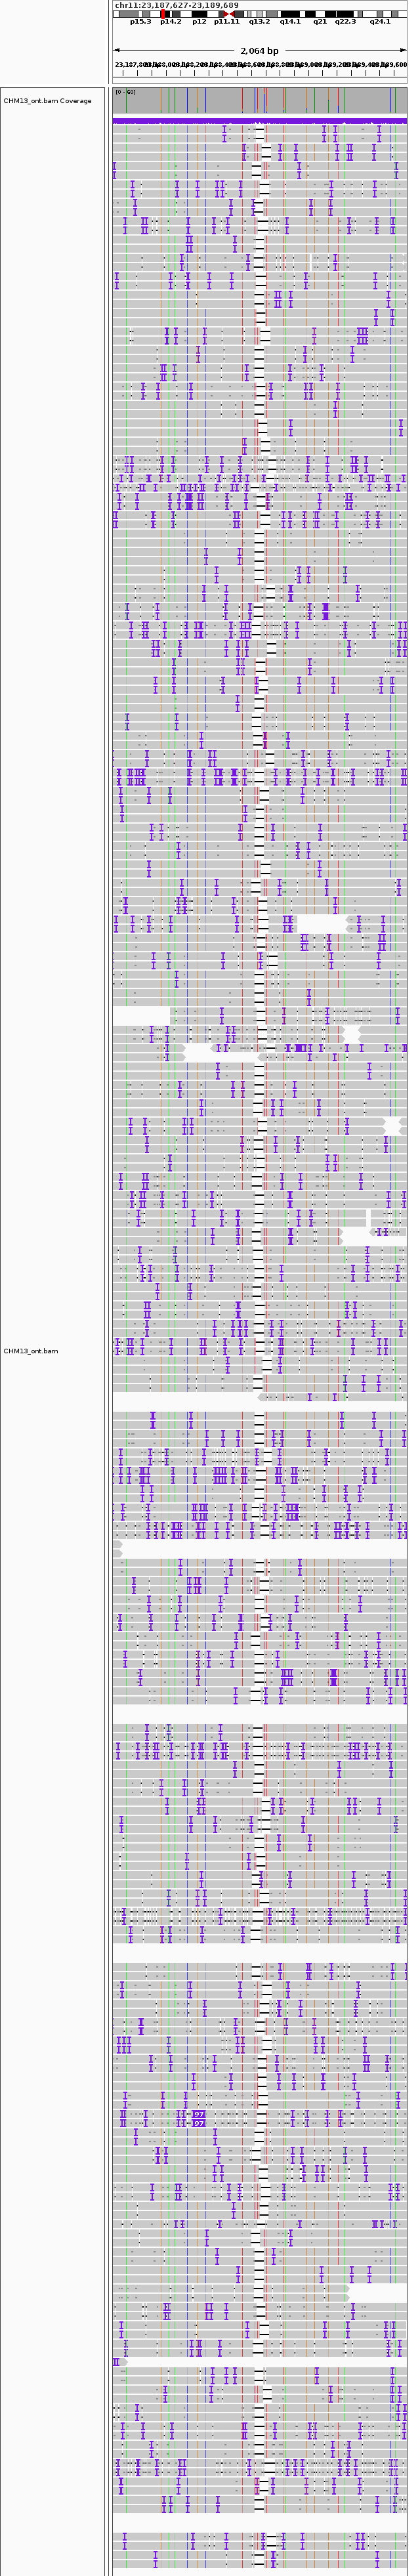Select the CHM13_ont.bam alignment track name
The height and width of the screenshot is (2576, 420).
point(31,1351)
